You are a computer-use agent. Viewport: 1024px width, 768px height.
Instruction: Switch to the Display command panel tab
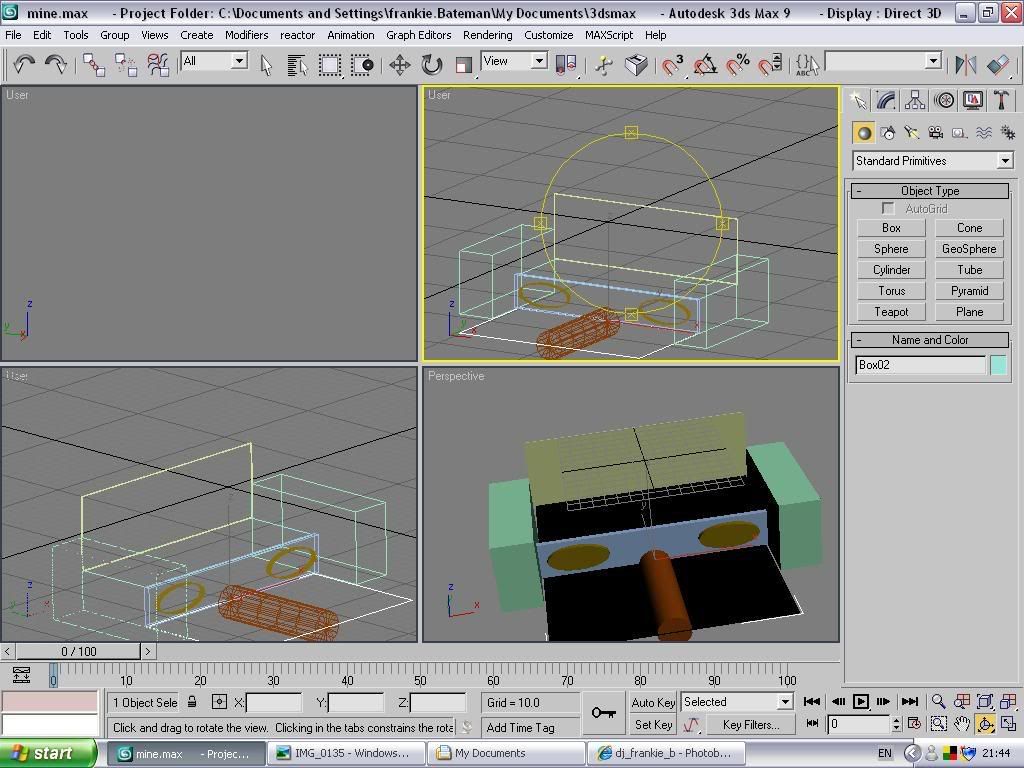pyautogui.click(x=972, y=101)
